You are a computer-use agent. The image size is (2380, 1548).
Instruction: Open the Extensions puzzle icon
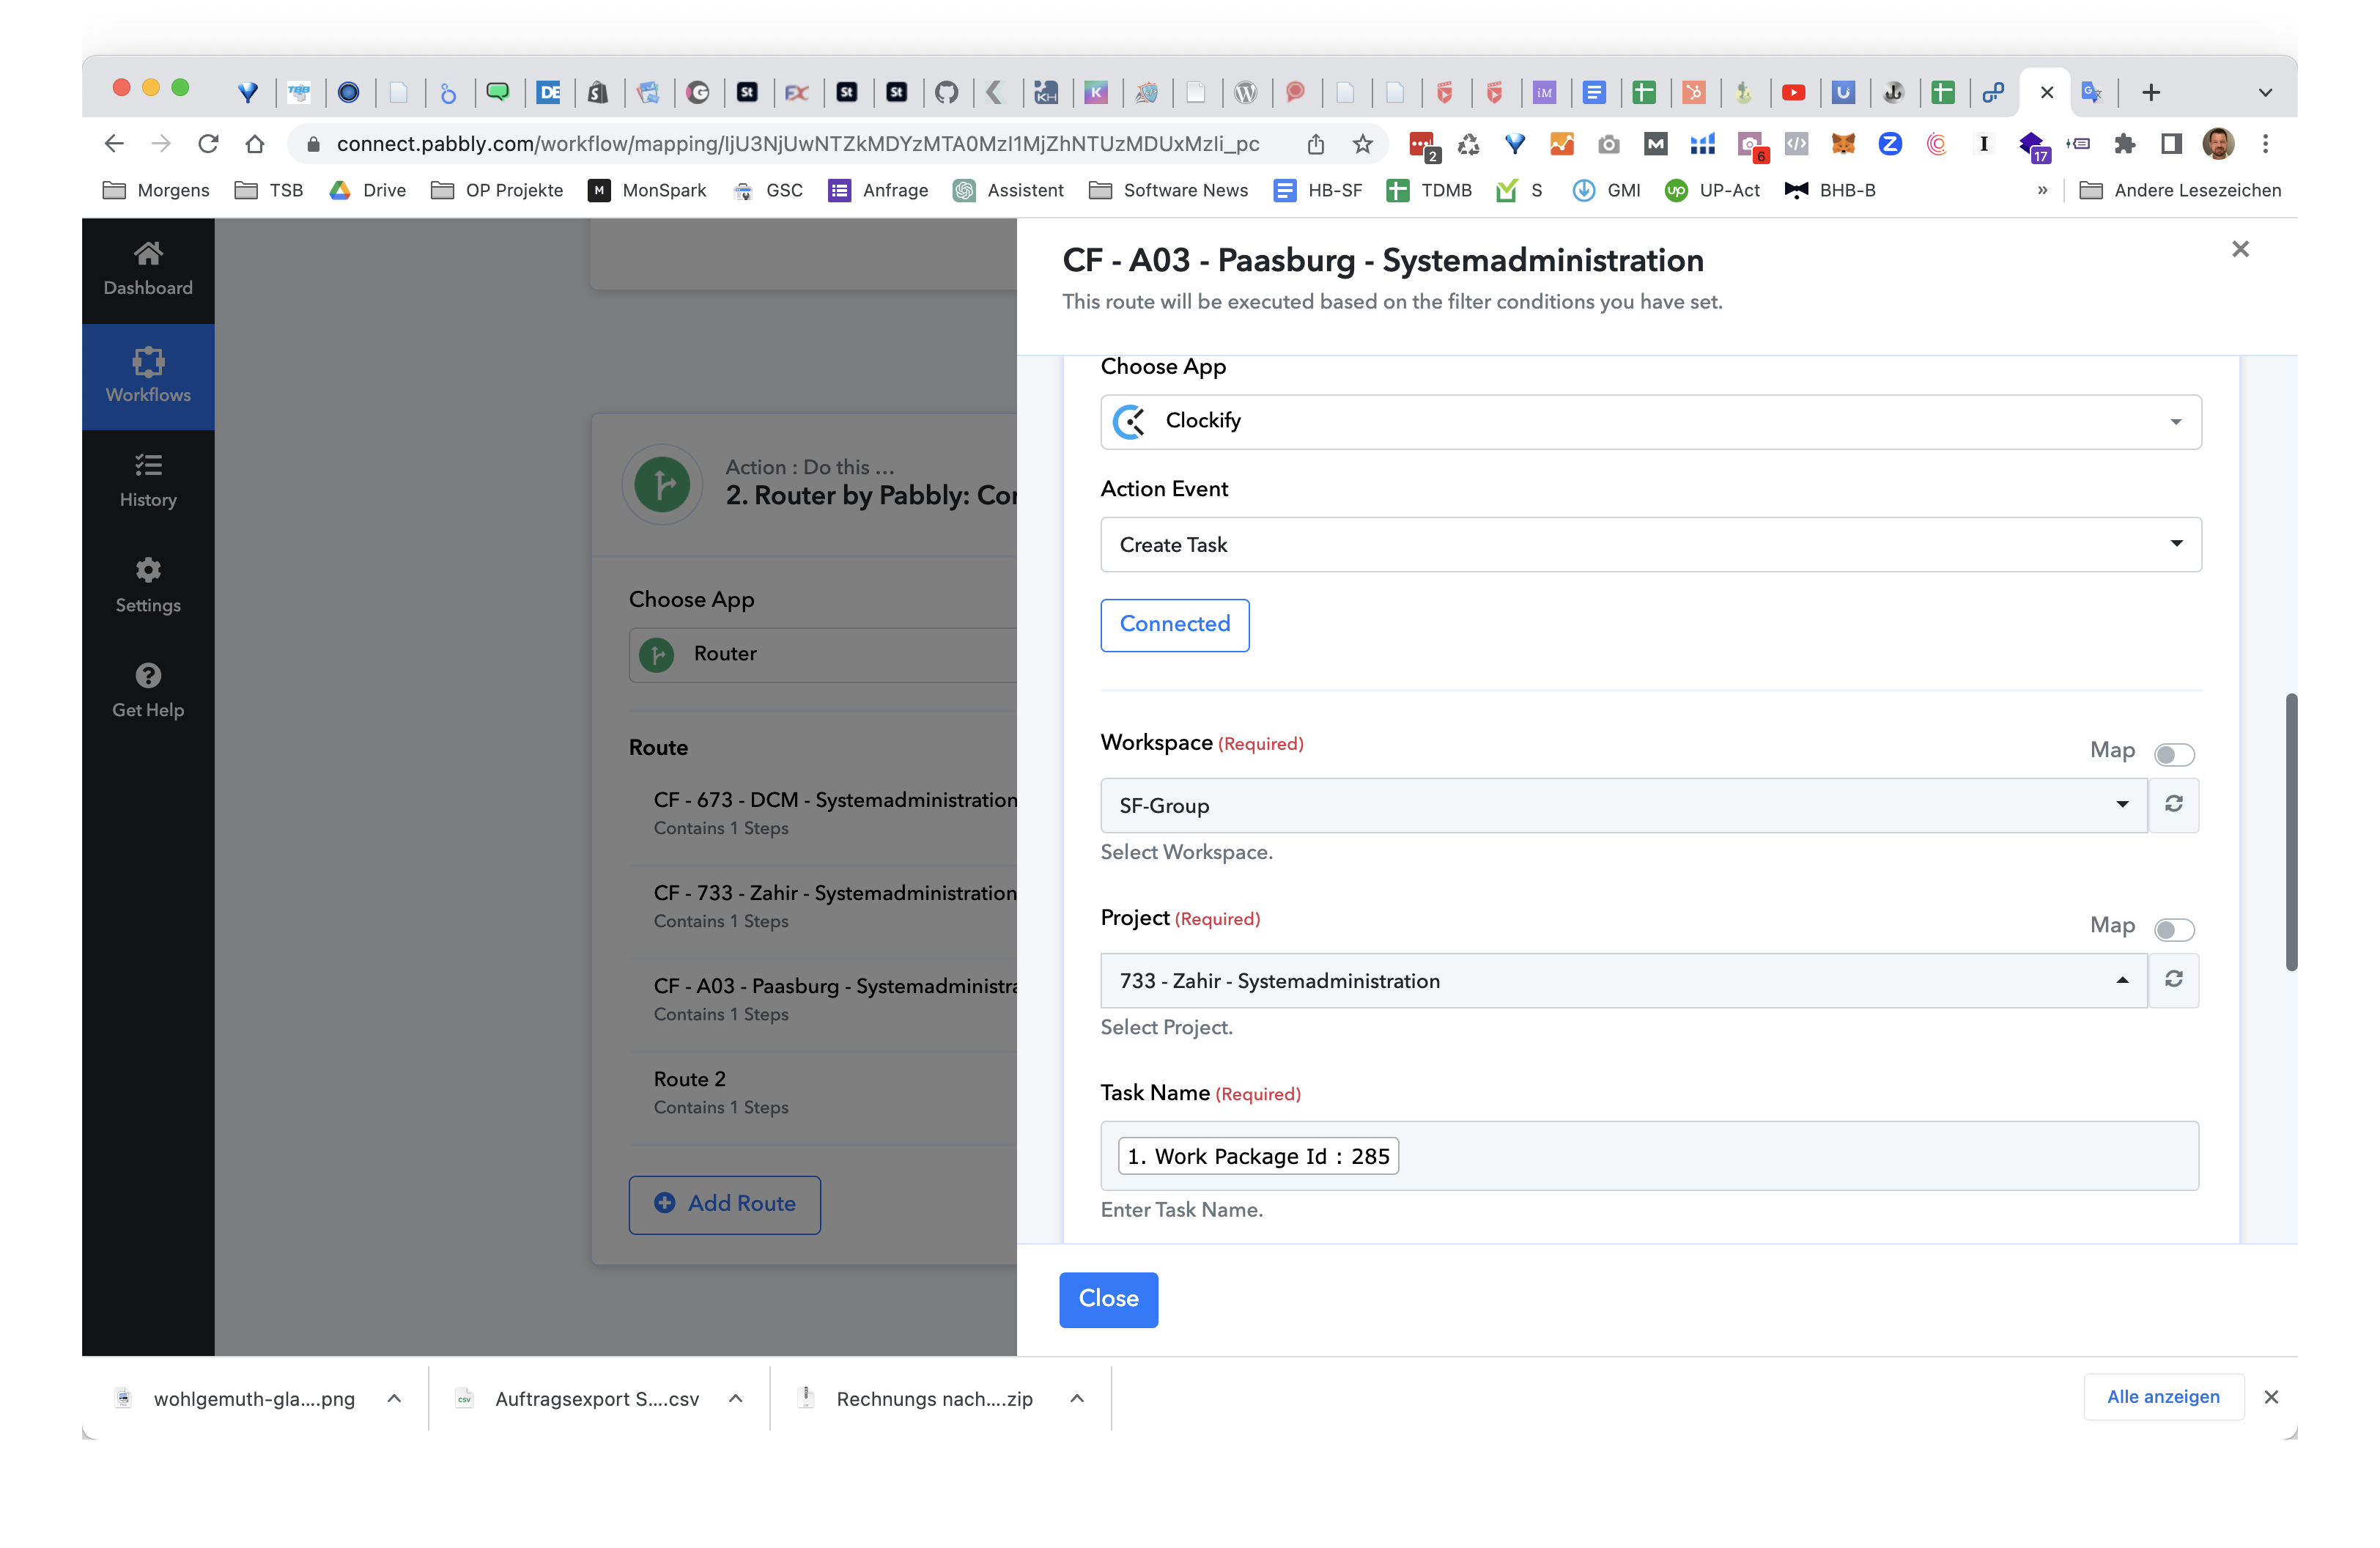[2125, 144]
